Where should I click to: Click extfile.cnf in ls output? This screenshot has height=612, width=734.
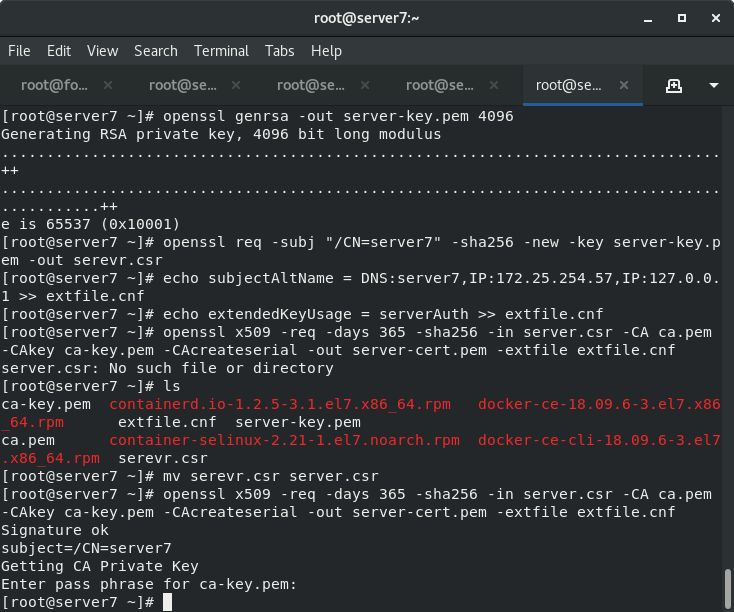(x=167, y=422)
